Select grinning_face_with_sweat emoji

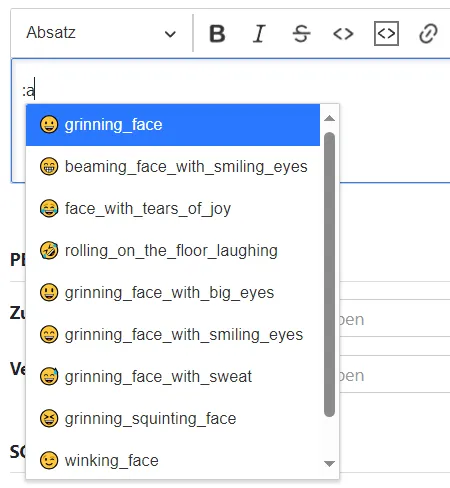[x=173, y=377]
